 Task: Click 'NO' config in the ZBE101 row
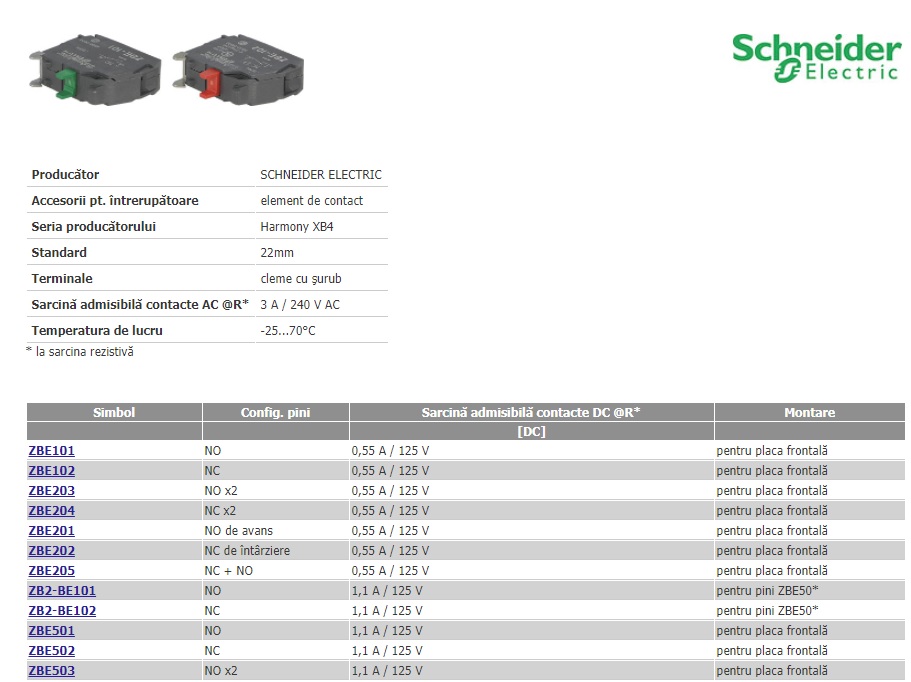coord(213,451)
